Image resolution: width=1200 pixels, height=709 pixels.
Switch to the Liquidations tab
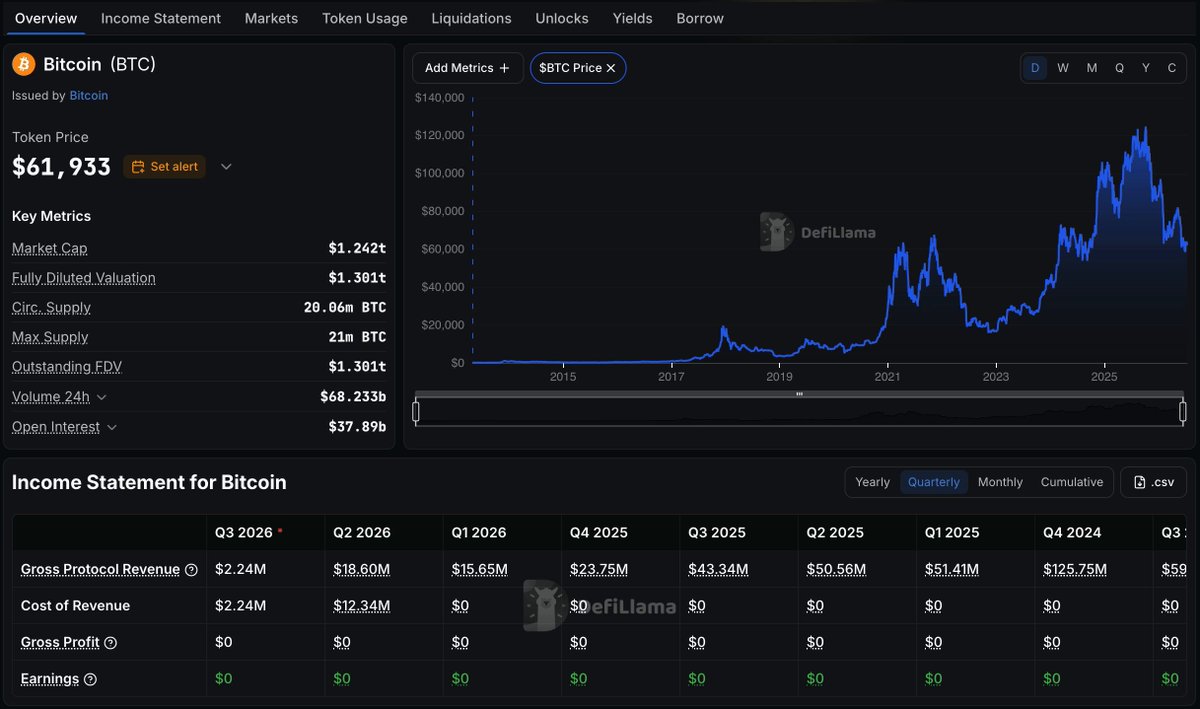coord(471,18)
